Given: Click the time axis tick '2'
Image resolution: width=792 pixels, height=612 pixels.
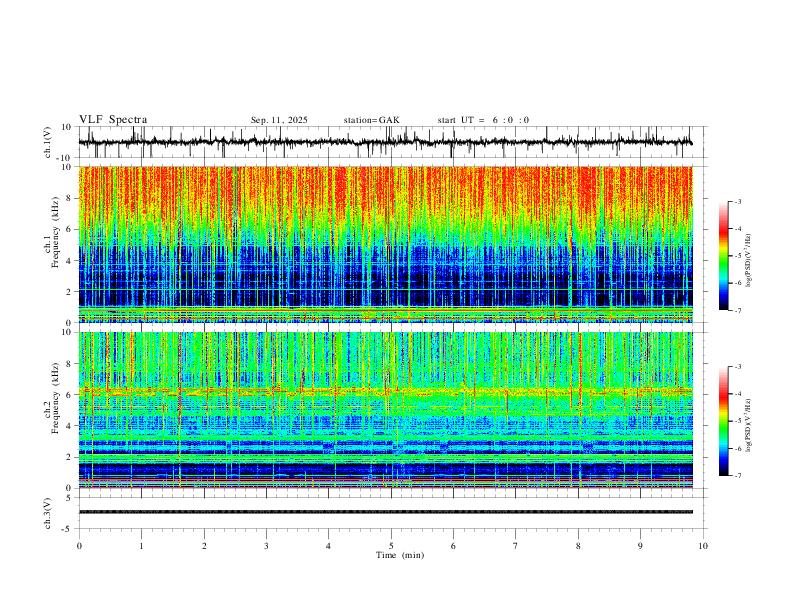Looking at the screenshot, I should [204, 546].
